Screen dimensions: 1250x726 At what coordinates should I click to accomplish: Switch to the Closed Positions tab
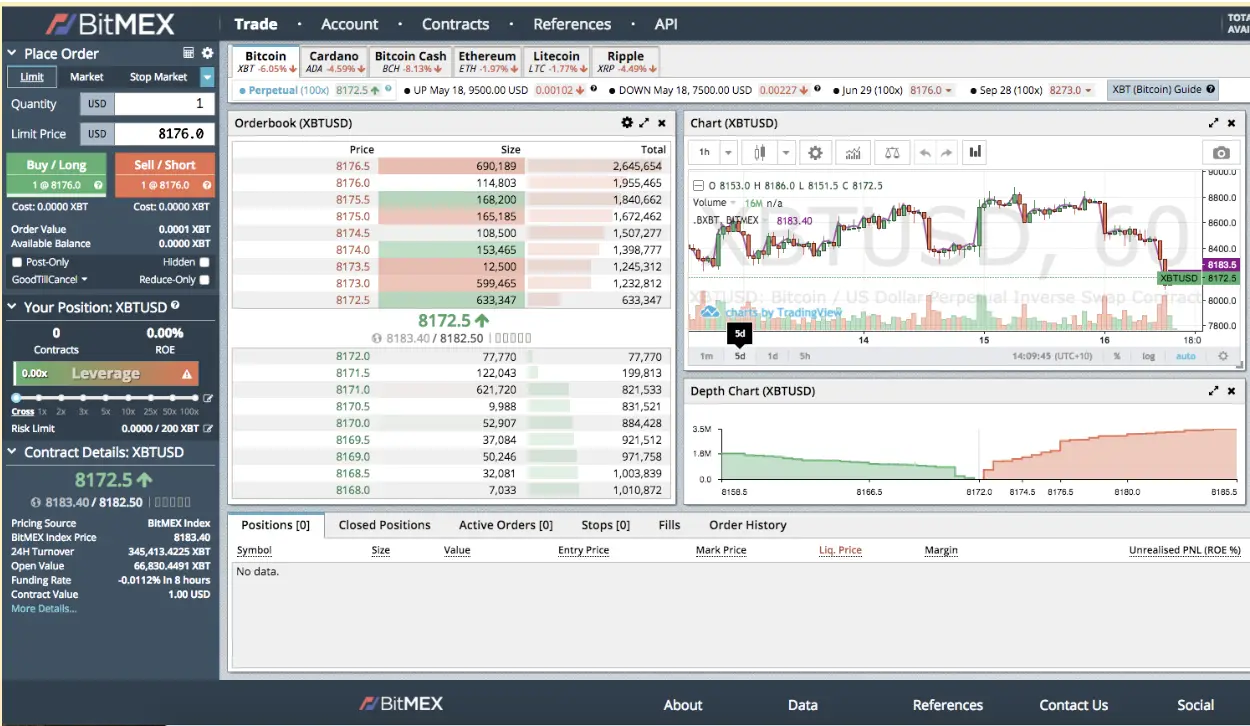[384, 525]
